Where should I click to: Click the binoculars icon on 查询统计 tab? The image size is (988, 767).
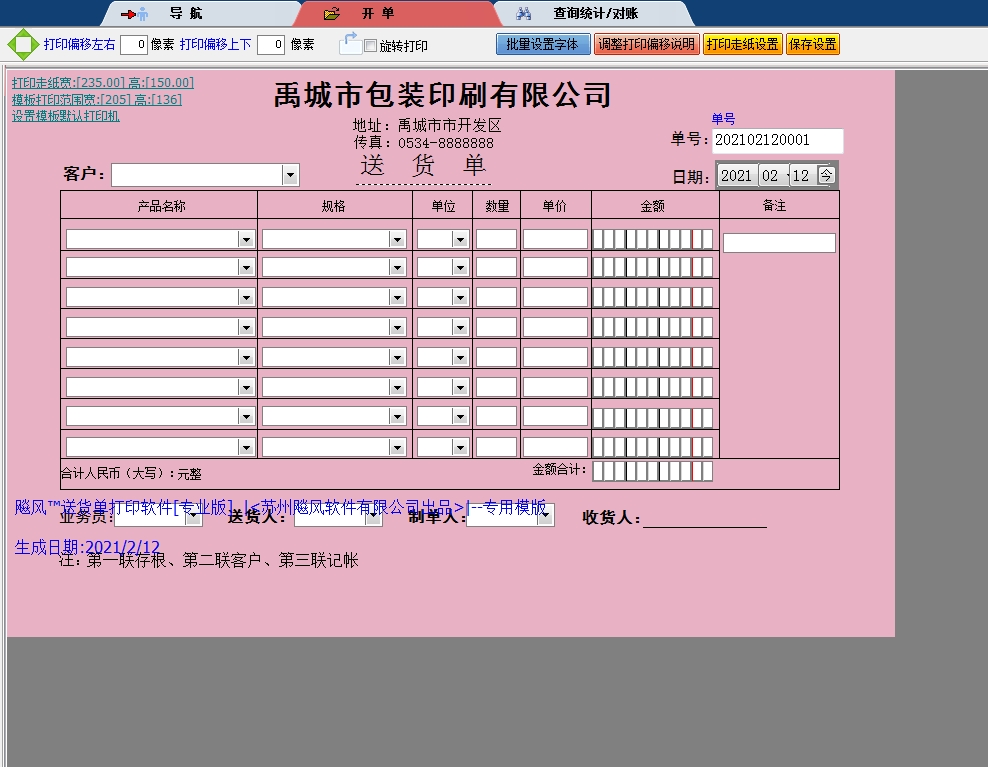523,14
